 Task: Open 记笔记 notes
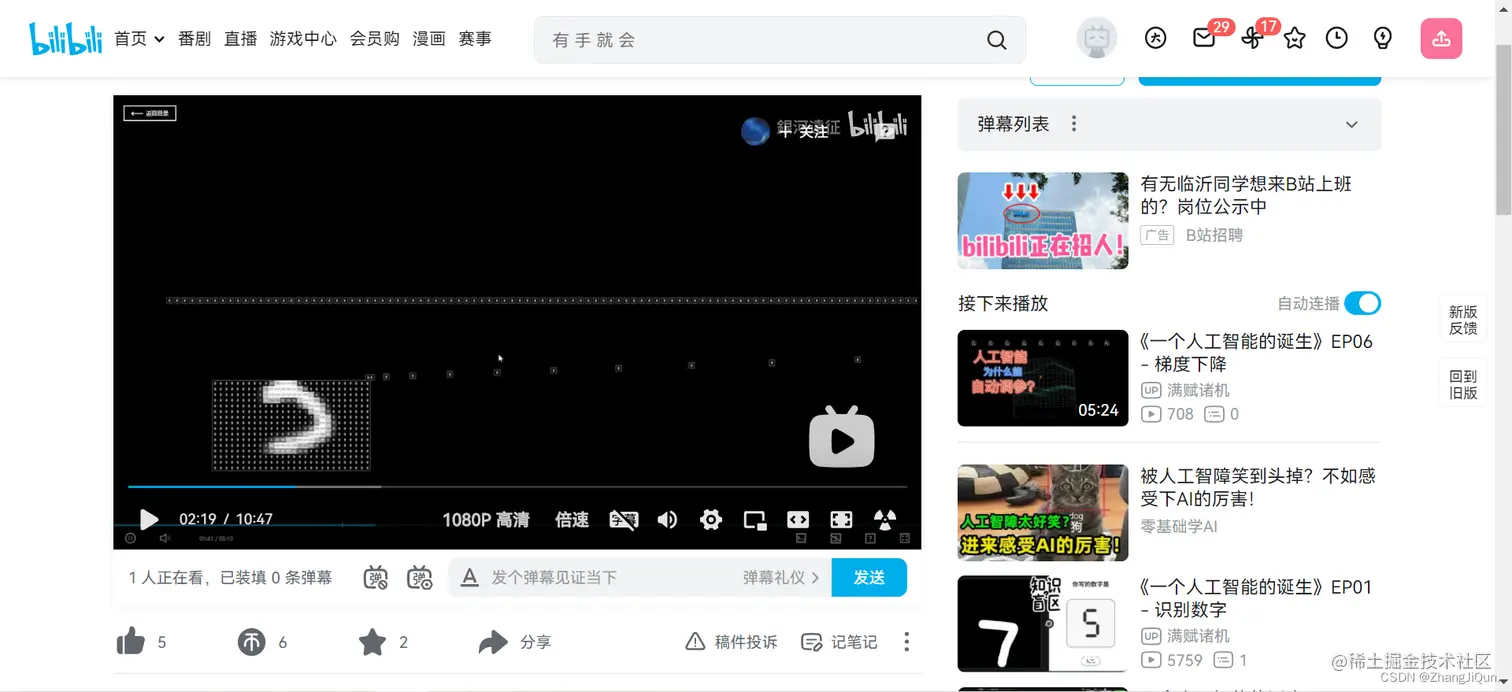840,642
